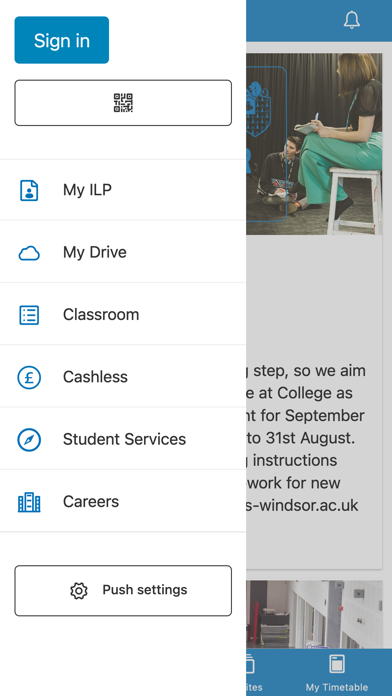This screenshot has height=696, width=392.
Task: Open notifications bell icon
Action: tap(352, 20)
